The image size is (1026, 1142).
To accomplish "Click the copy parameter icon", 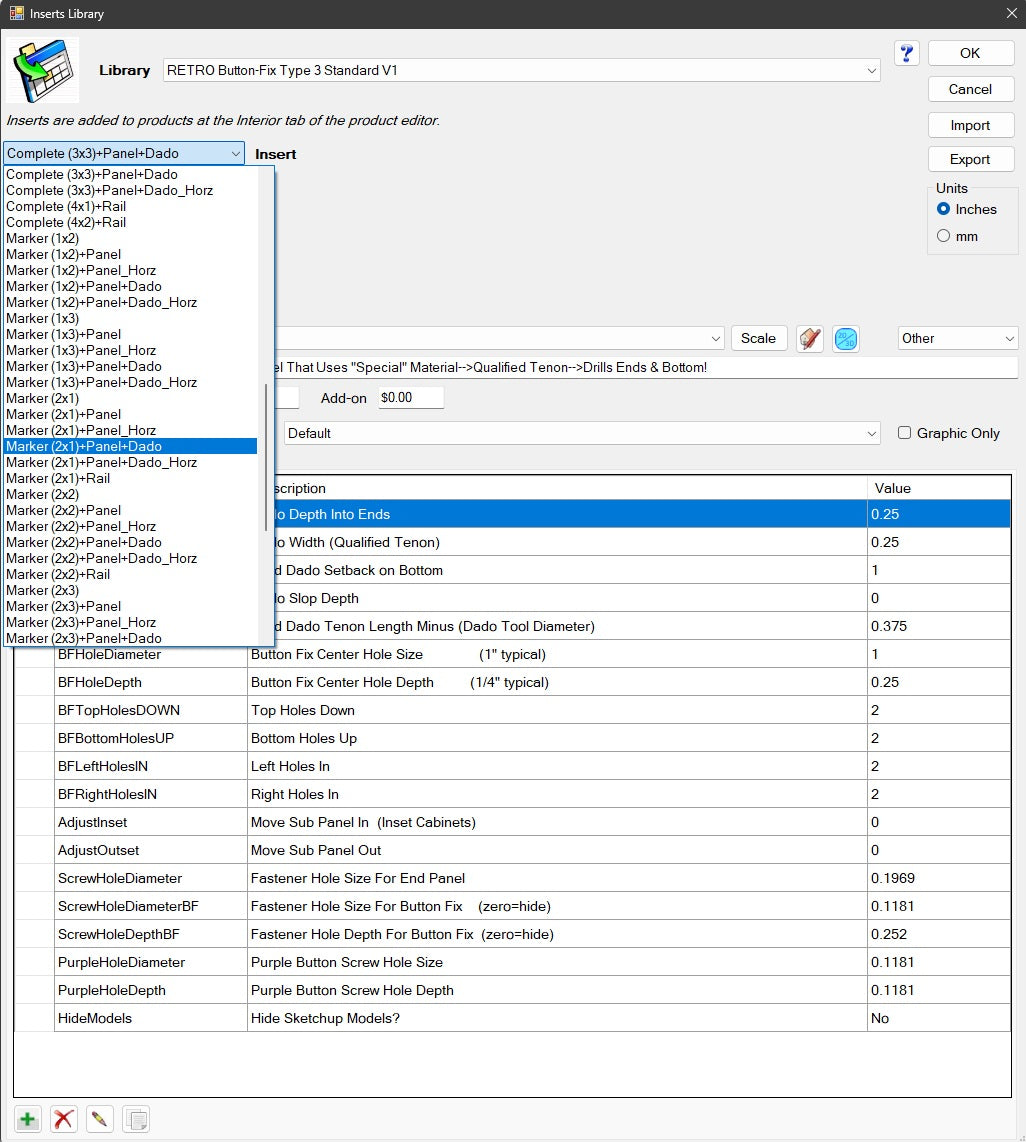I will [136, 1119].
